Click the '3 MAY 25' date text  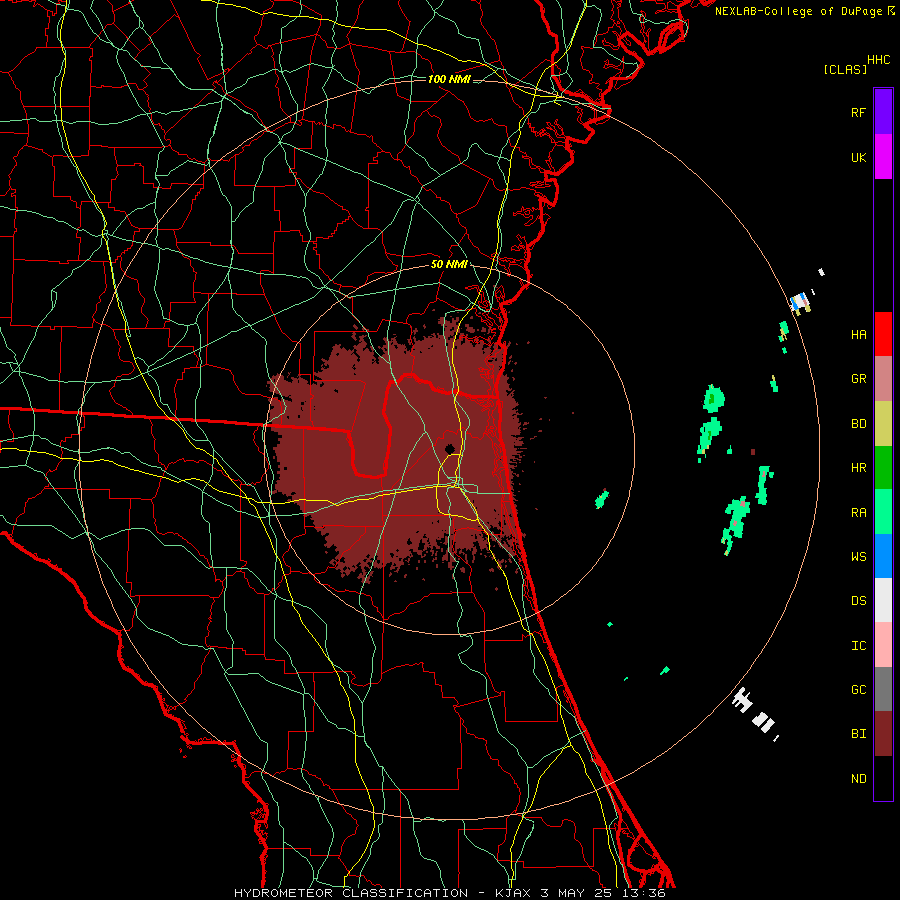[577, 893]
